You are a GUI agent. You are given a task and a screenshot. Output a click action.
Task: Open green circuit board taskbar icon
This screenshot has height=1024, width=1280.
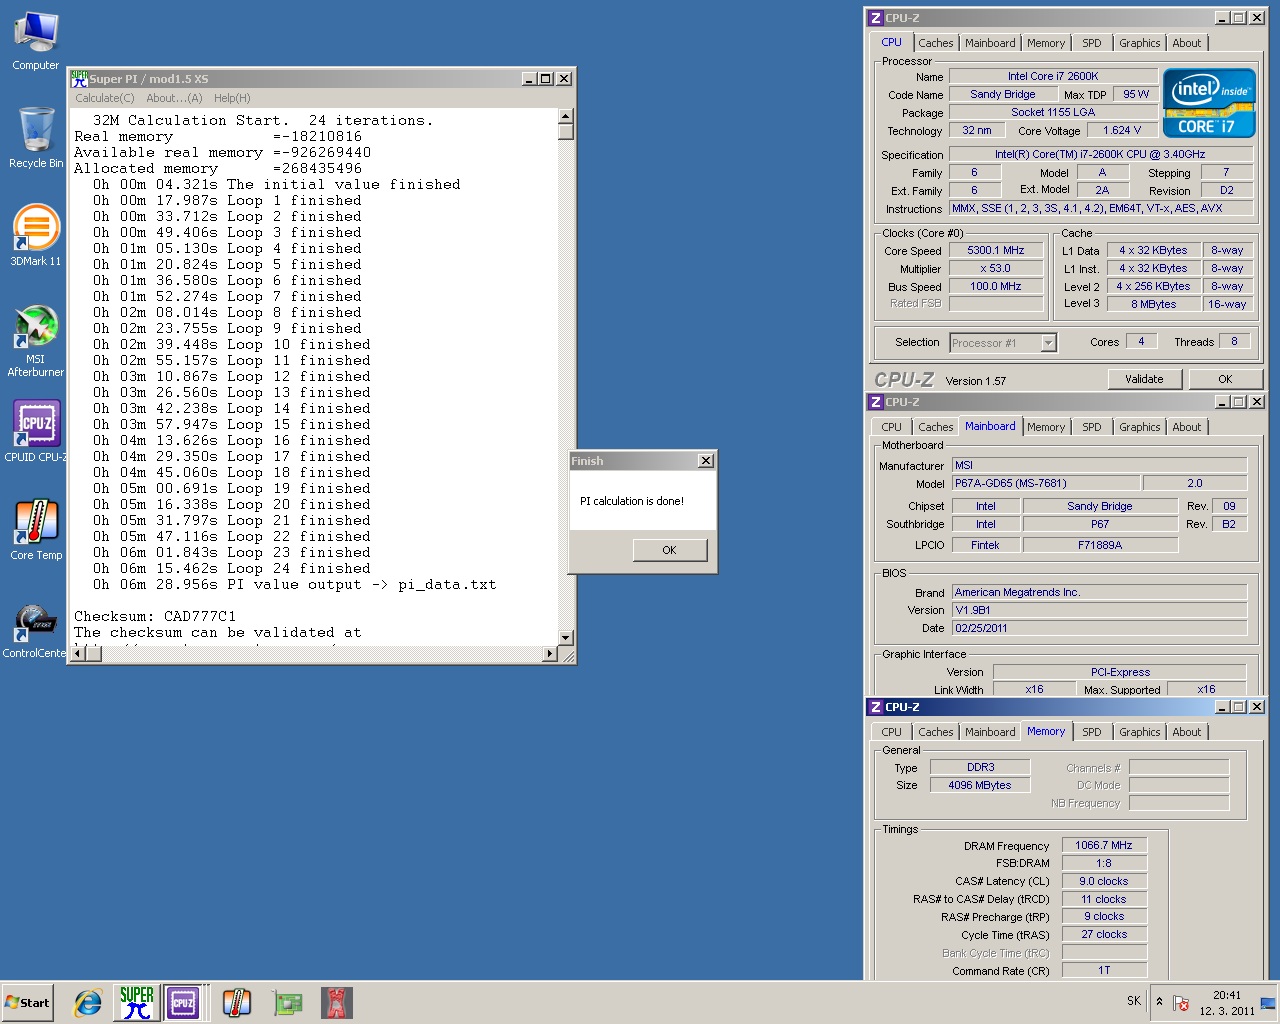pyautogui.click(x=287, y=1003)
